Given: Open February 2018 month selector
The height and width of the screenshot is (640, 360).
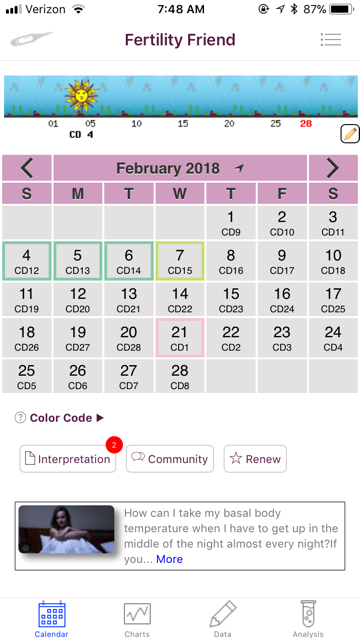Looking at the screenshot, I should tap(180, 168).
